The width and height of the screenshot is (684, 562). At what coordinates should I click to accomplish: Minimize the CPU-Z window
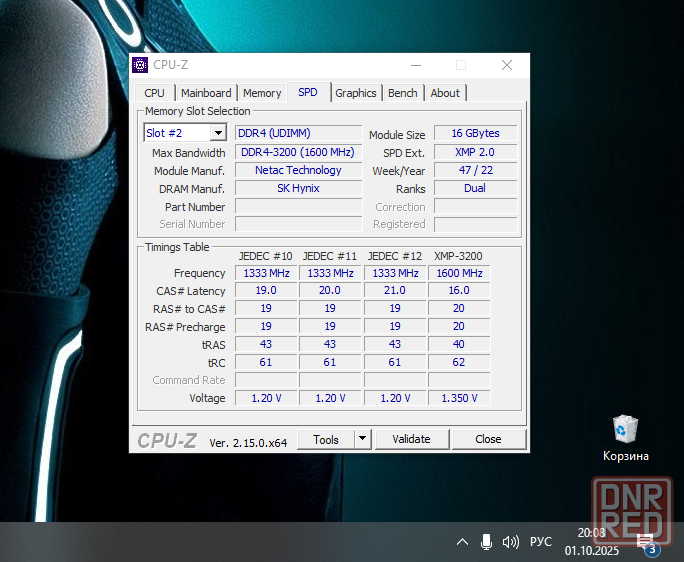(x=414, y=65)
